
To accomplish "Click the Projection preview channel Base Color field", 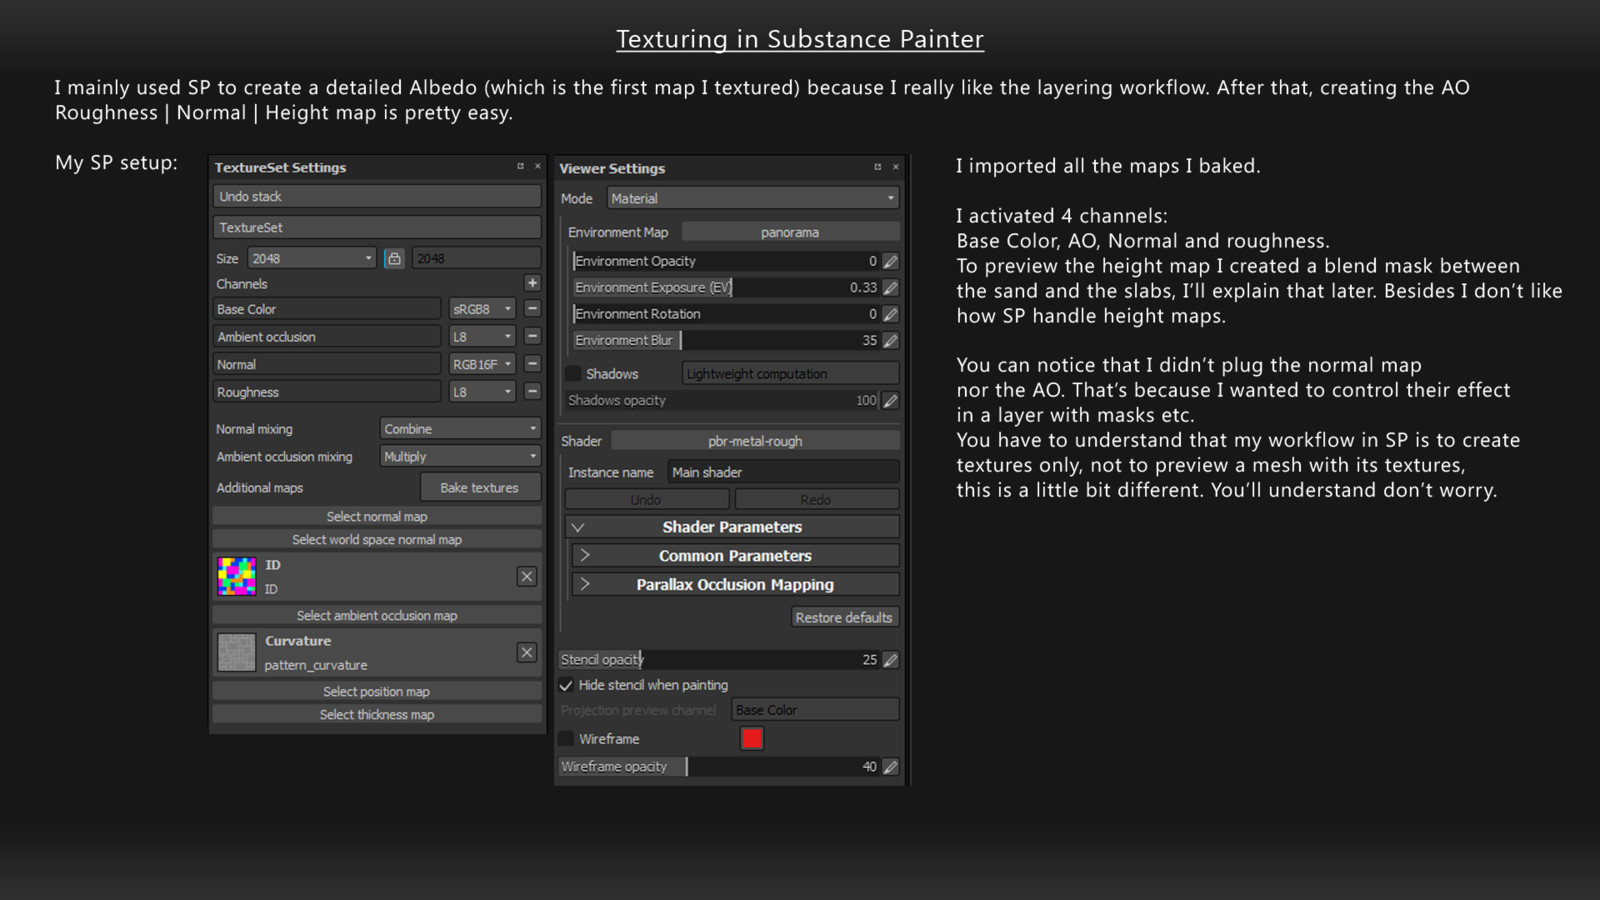I will tap(815, 710).
